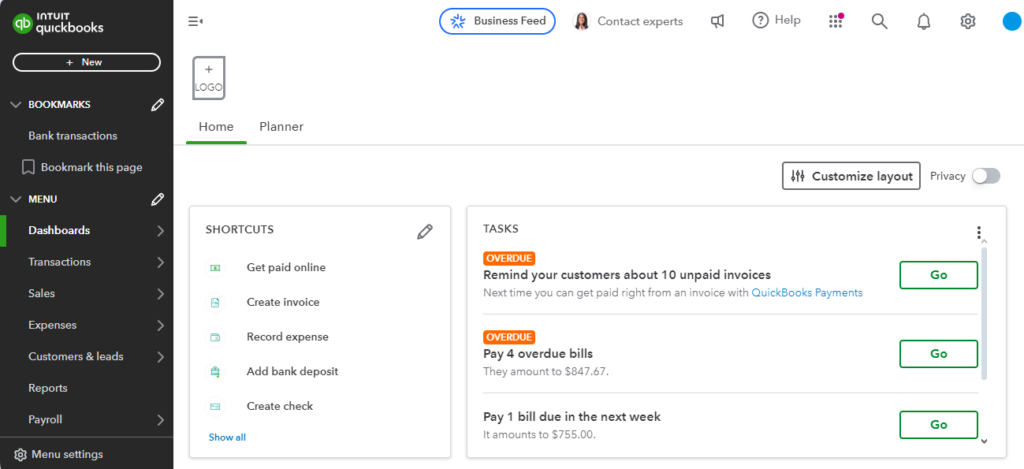Click Show all shortcuts link
Viewport: 1024px width, 469px height.
227,438
